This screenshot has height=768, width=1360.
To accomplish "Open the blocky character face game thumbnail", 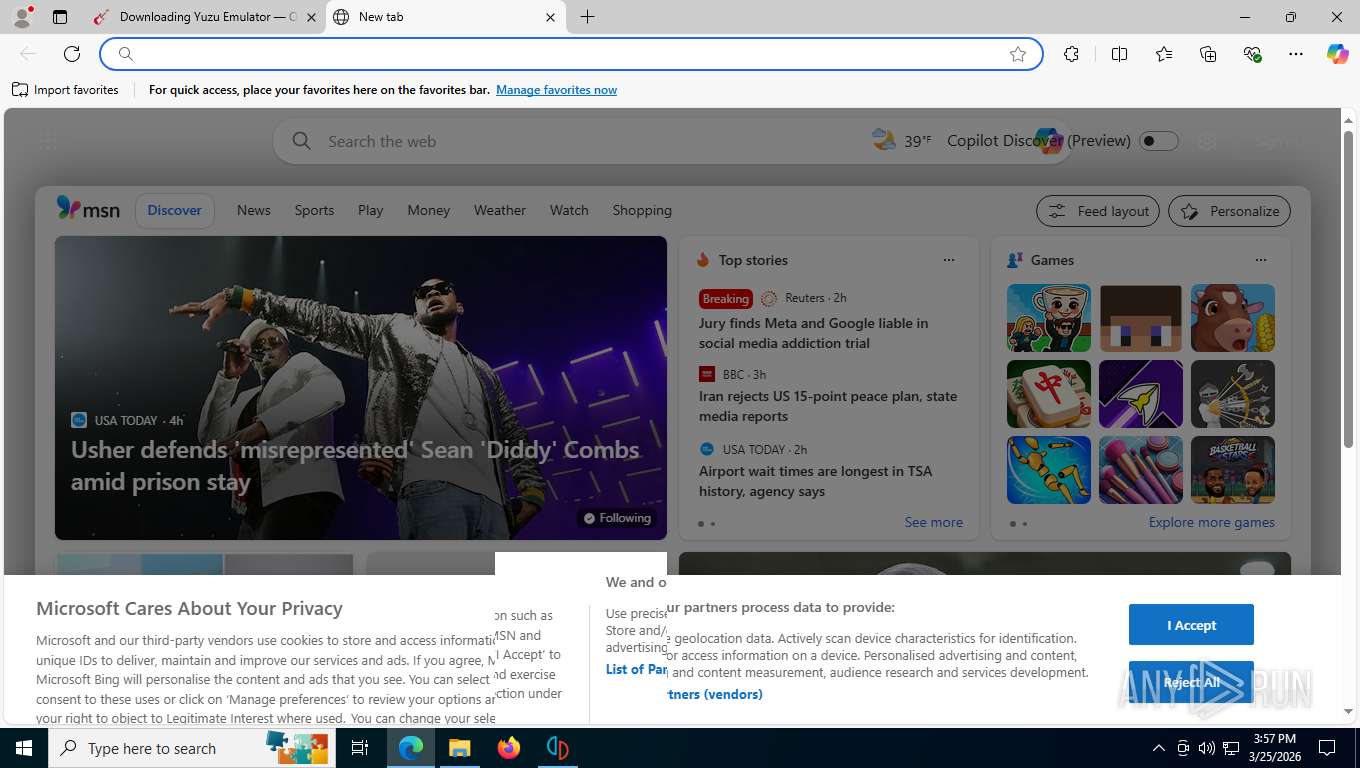I will click(1141, 318).
